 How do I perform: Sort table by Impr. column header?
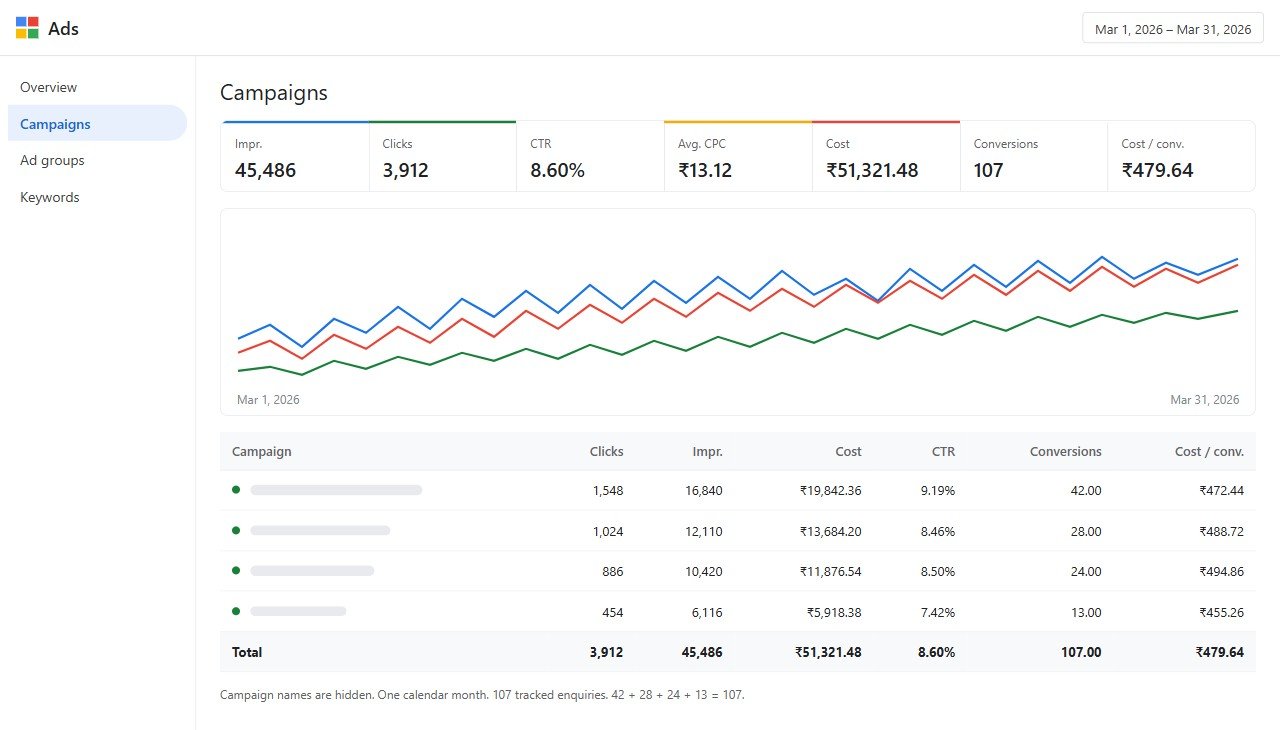pyautogui.click(x=708, y=451)
